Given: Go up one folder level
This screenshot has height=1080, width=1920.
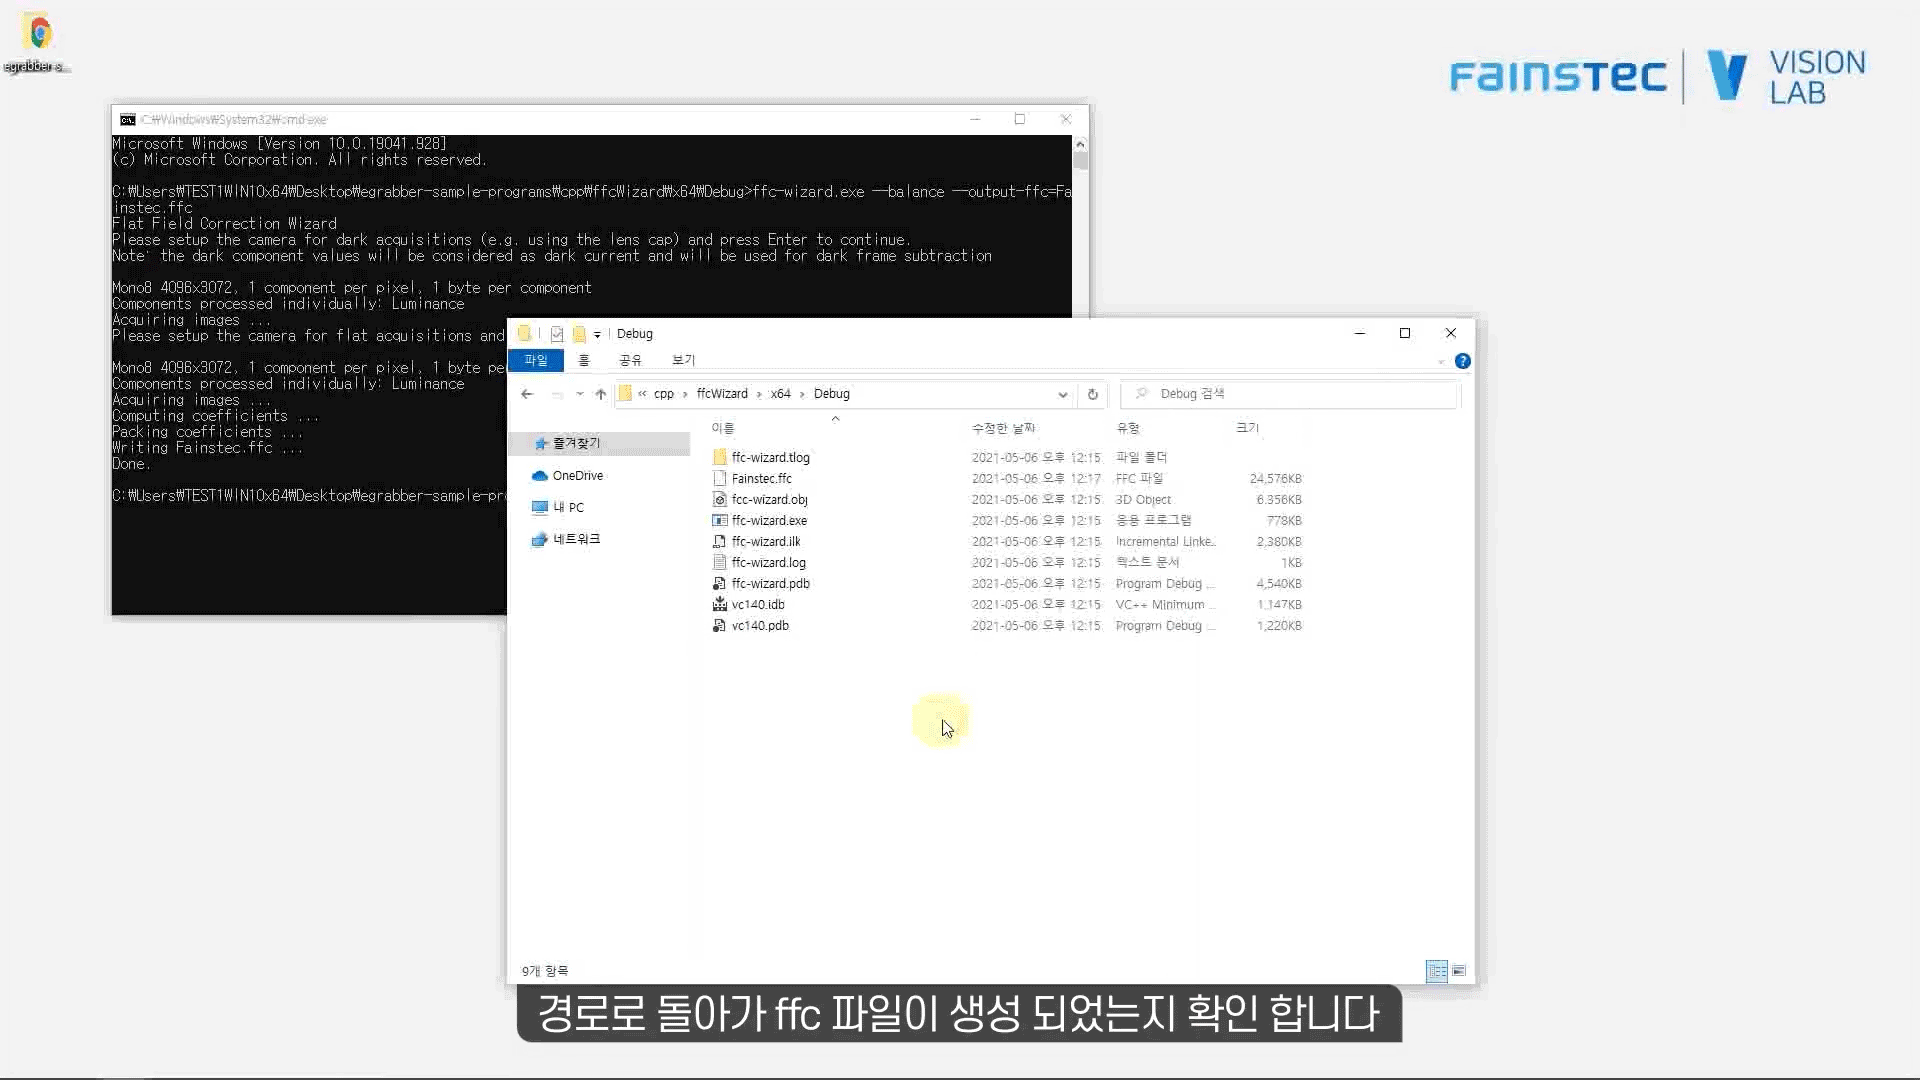Looking at the screenshot, I should [x=600, y=394].
